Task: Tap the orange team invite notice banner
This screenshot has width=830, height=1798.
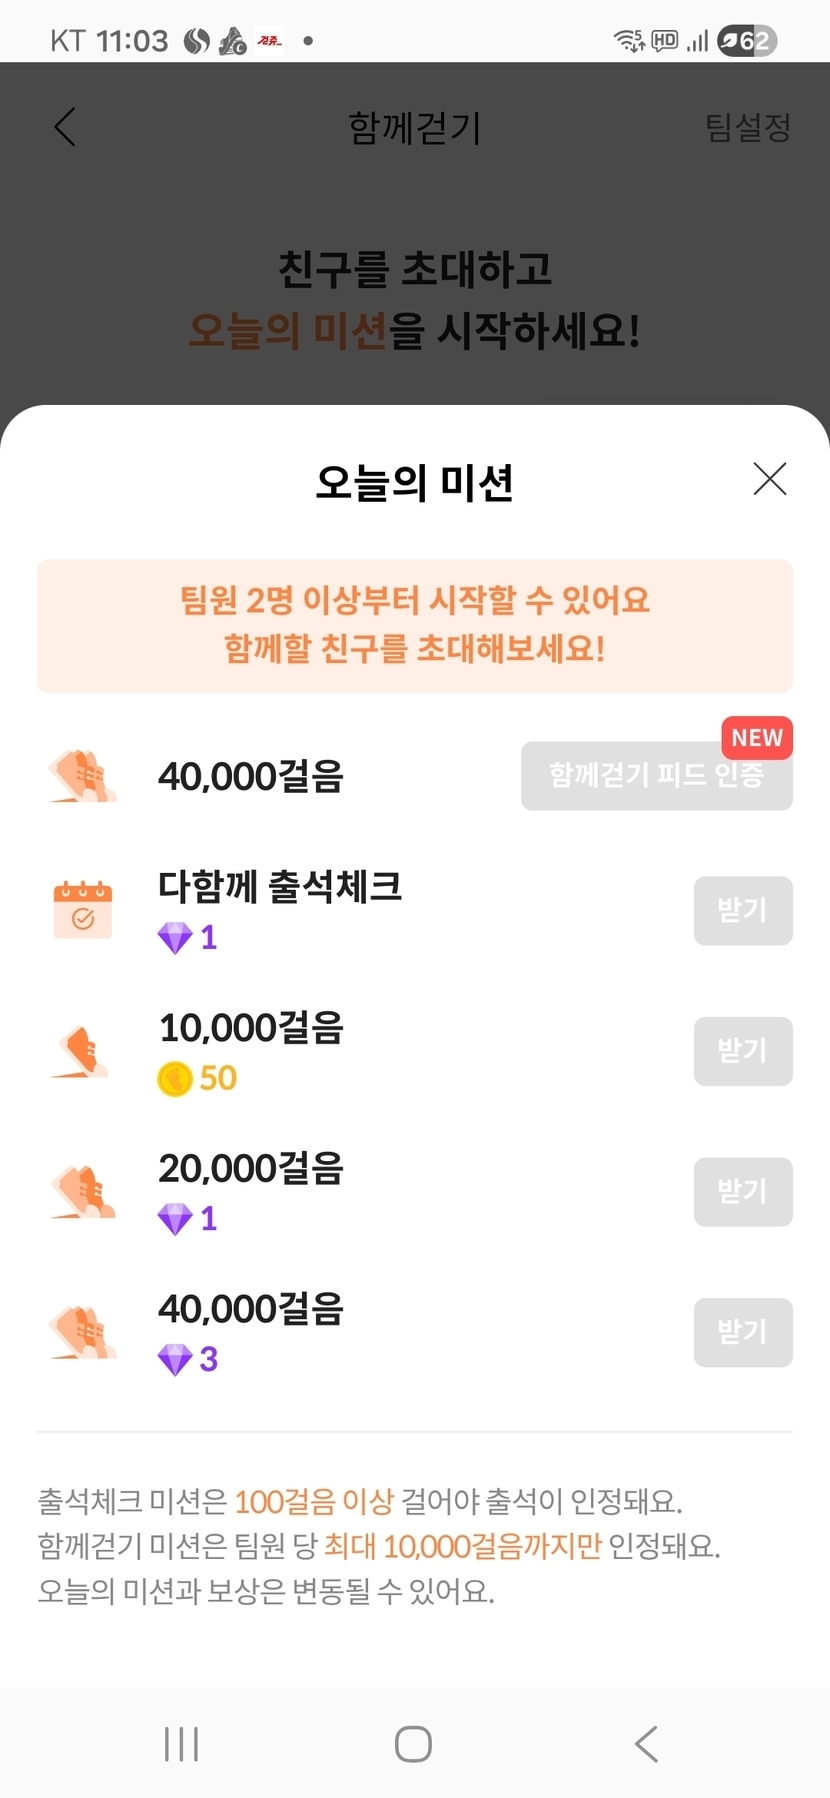Action: 415,626
